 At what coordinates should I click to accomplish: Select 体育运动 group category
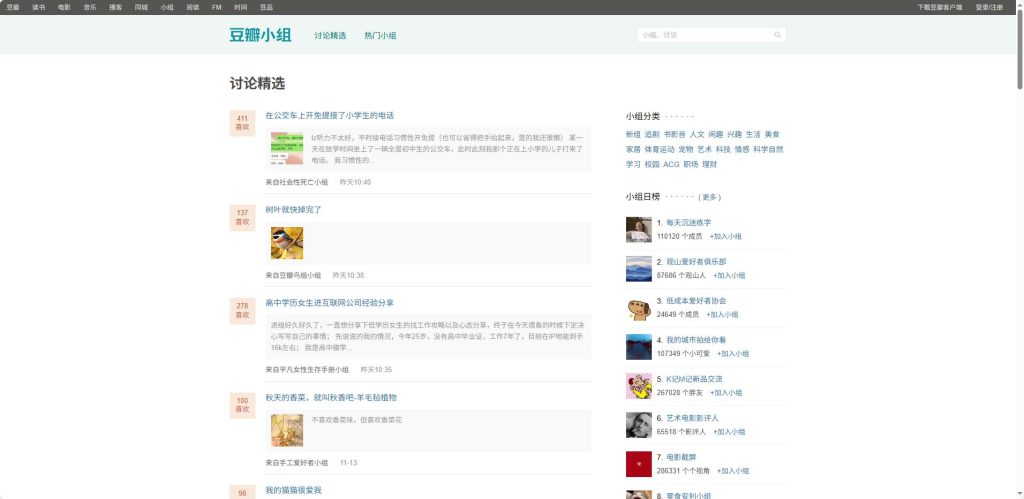pos(660,150)
